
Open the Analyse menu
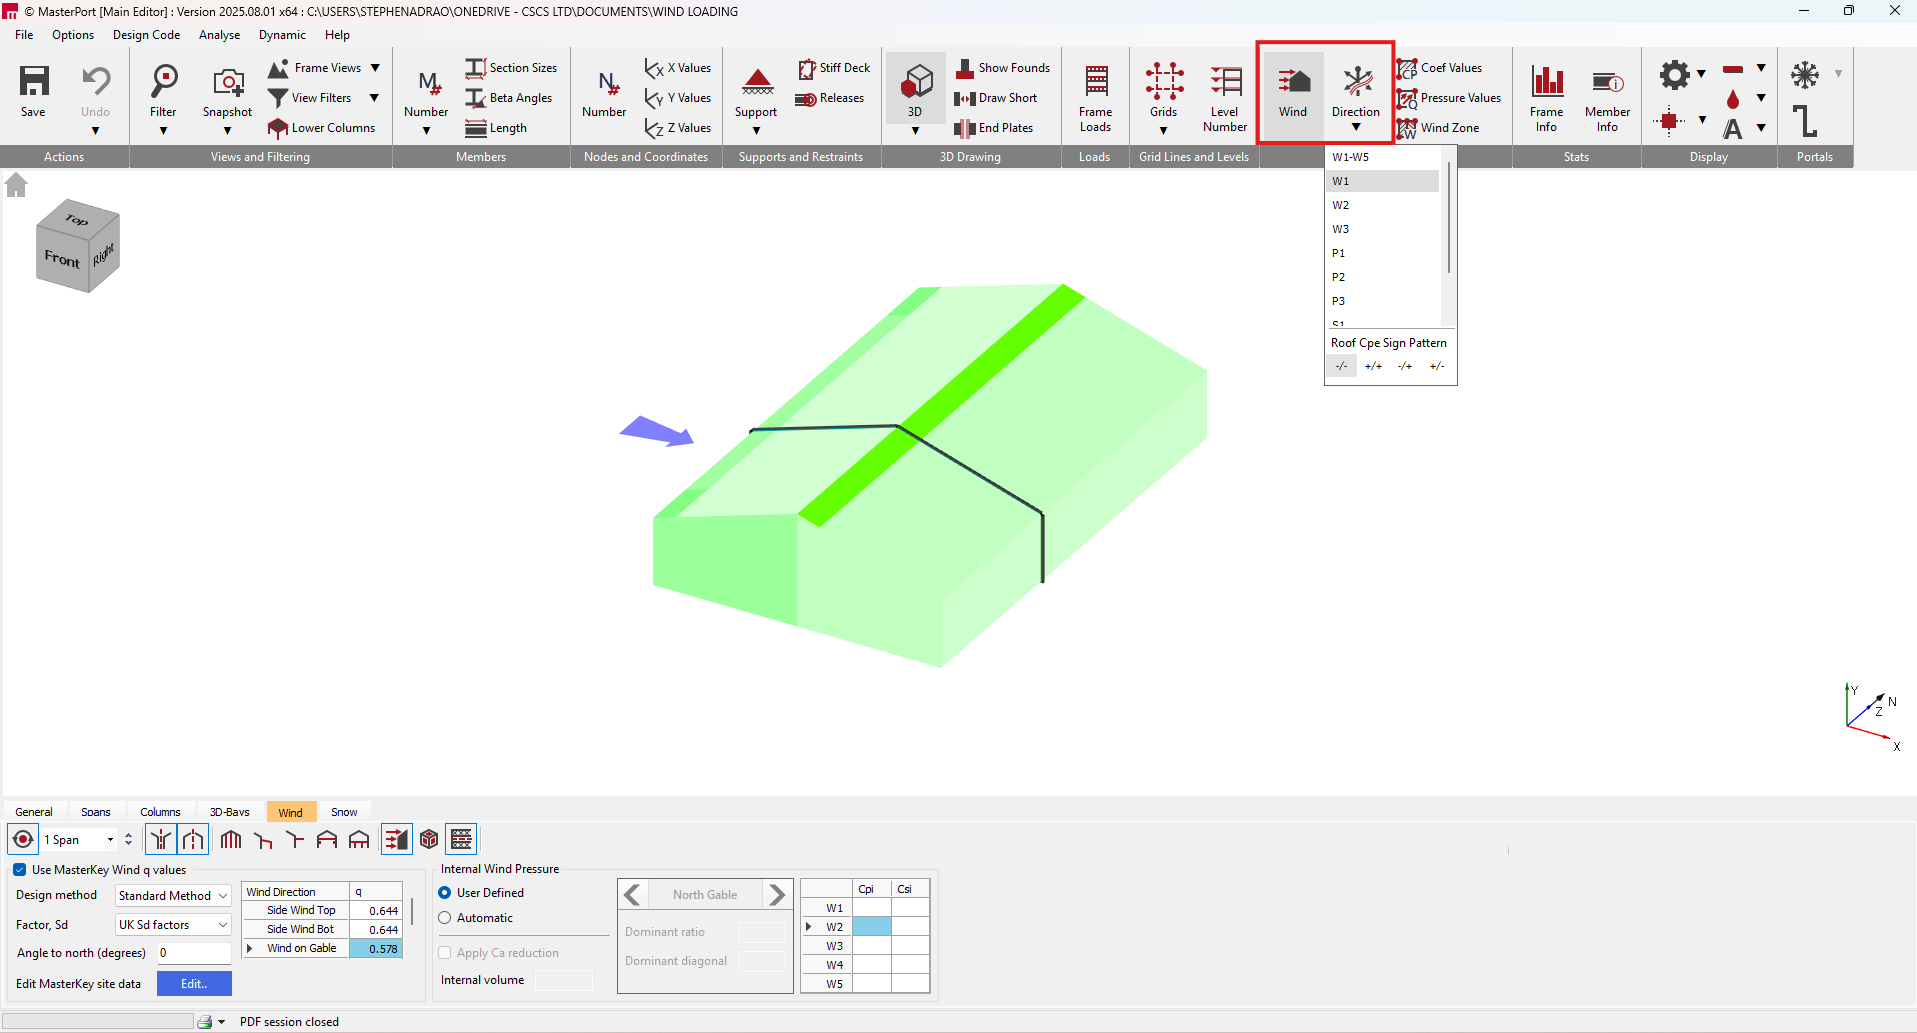(x=220, y=35)
